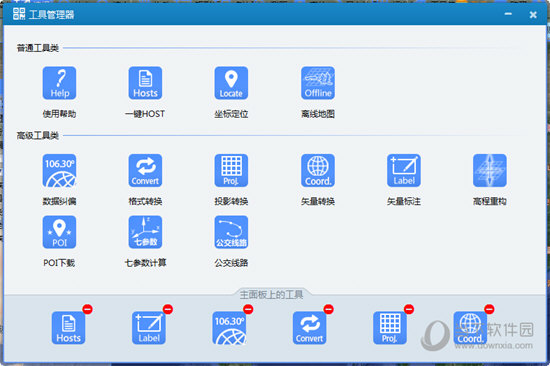Click the 高级工具类 section heading
Image resolution: width=550 pixels, height=366 pixels.
tap(38, 135)
